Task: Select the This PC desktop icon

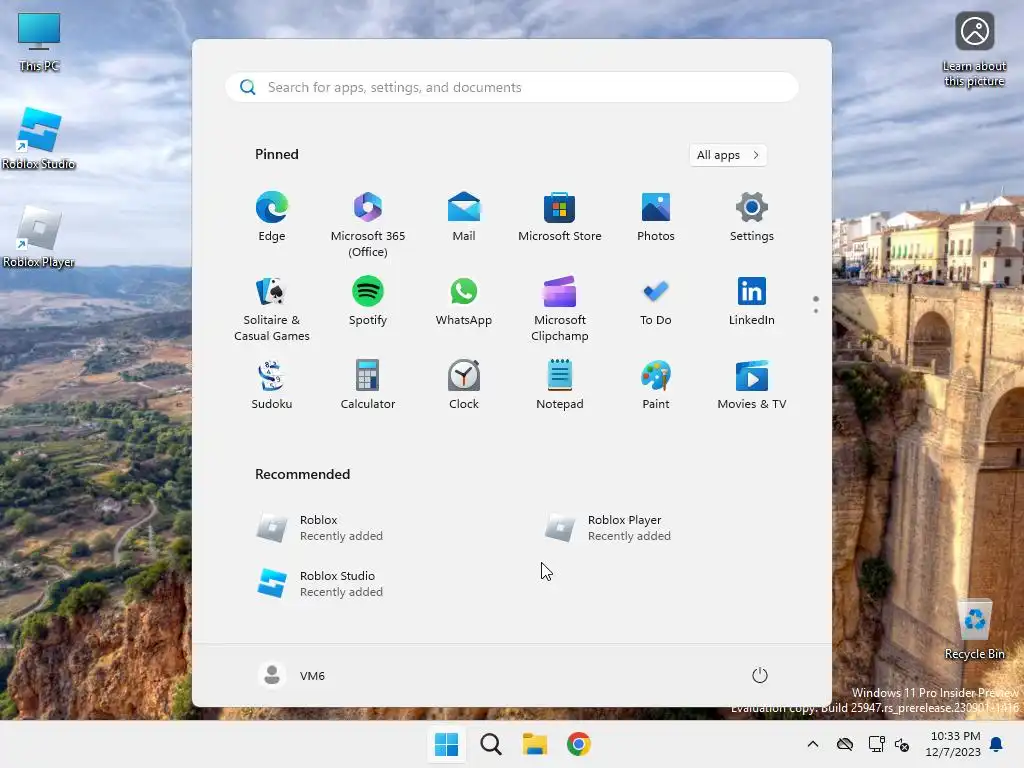Action: pos(39,41)
